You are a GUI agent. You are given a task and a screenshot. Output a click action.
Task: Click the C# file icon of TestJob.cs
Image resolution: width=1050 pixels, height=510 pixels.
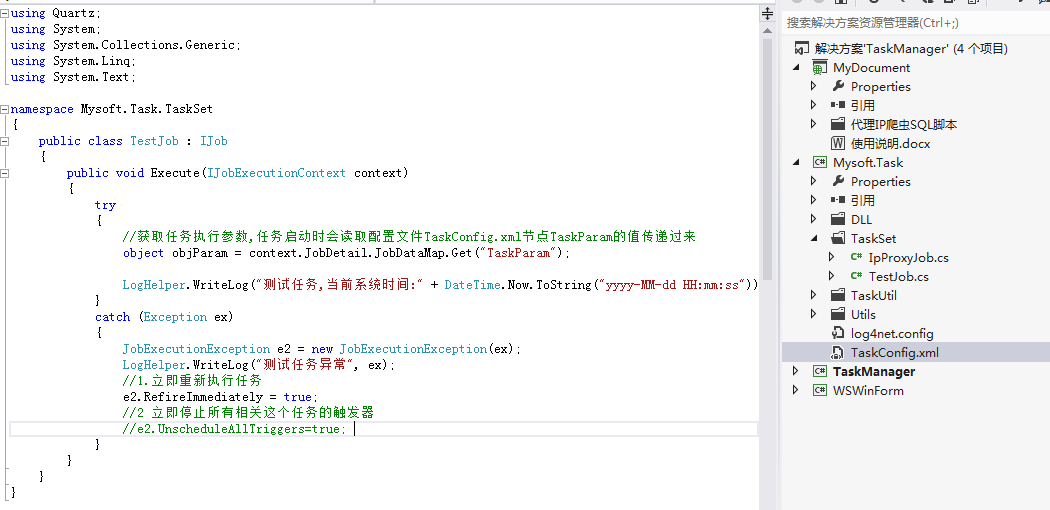(x=856, y=276)
